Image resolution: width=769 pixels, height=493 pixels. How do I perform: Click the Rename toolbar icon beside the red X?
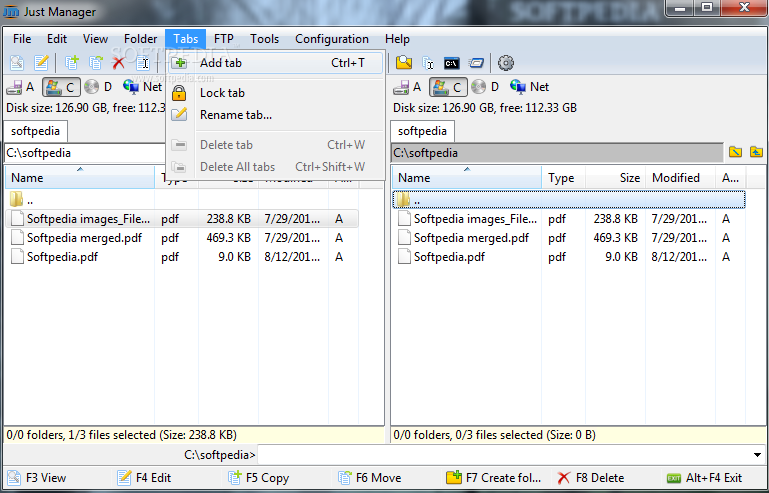143,63
